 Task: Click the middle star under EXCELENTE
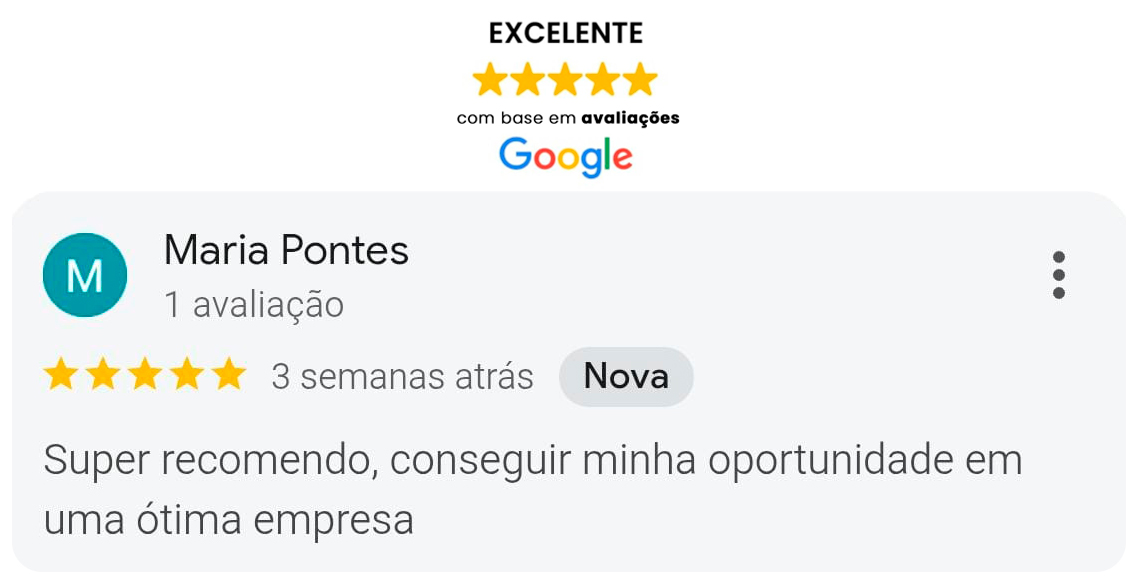565,79
